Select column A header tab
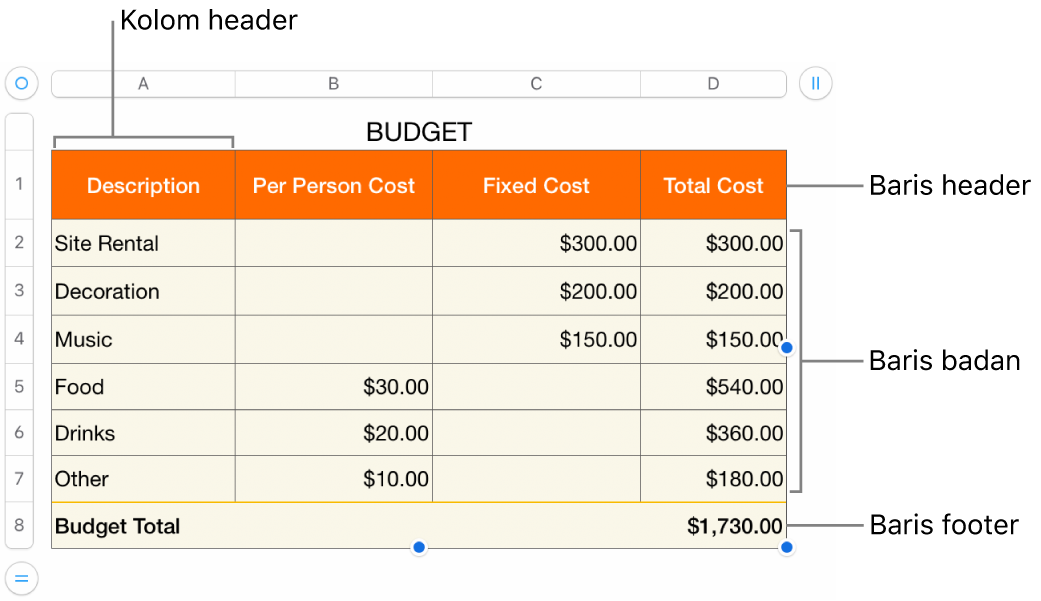 pyautogui.click(x=143, y=84)
